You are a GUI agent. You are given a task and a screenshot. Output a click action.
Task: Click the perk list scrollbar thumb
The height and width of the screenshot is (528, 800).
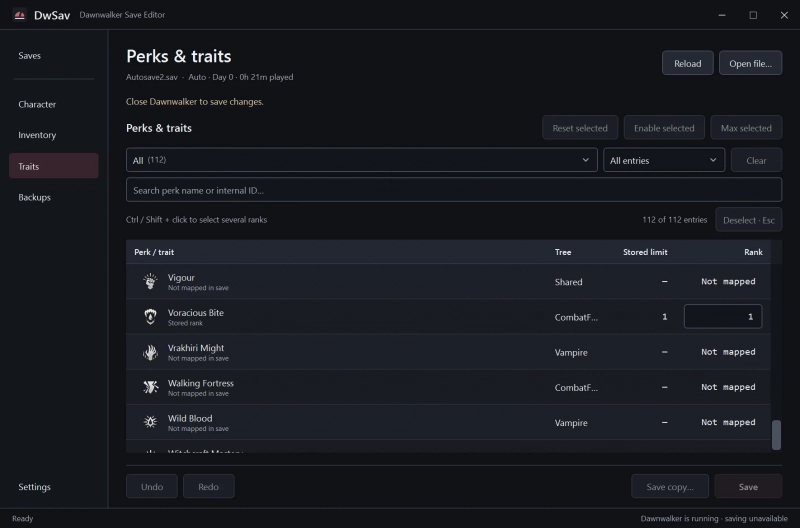[776, 435]
